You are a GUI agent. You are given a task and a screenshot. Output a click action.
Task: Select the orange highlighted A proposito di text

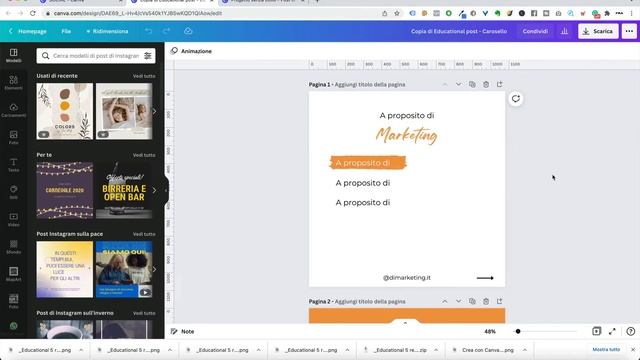click(362, 163)
